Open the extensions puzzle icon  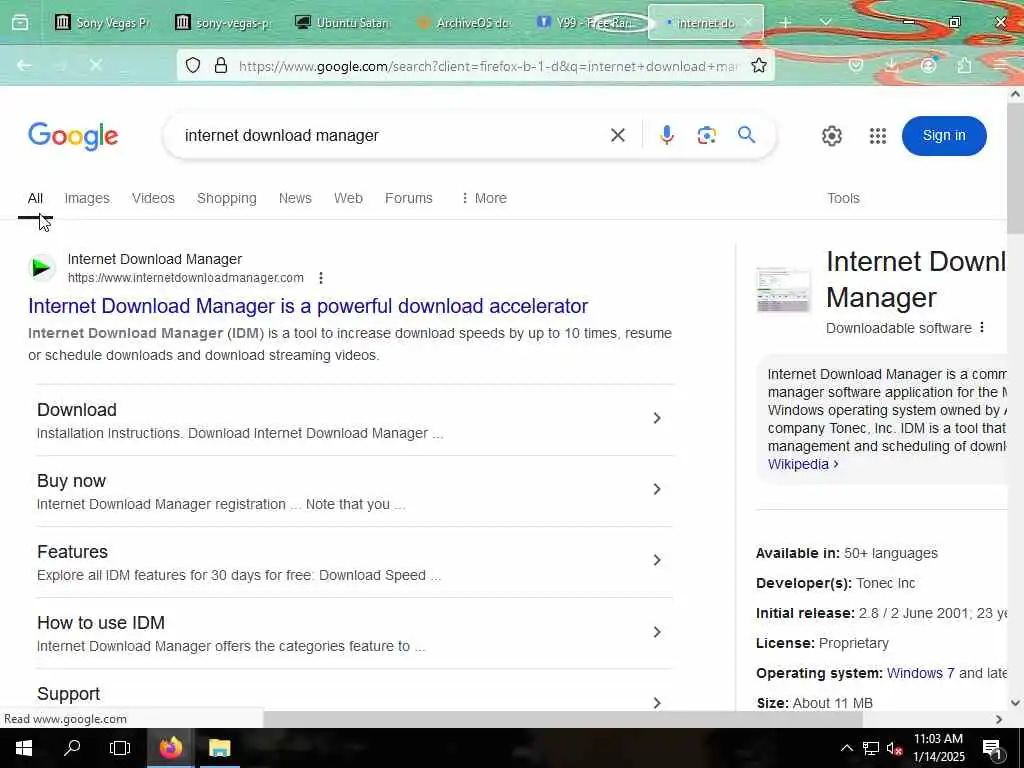click(964, 65)
